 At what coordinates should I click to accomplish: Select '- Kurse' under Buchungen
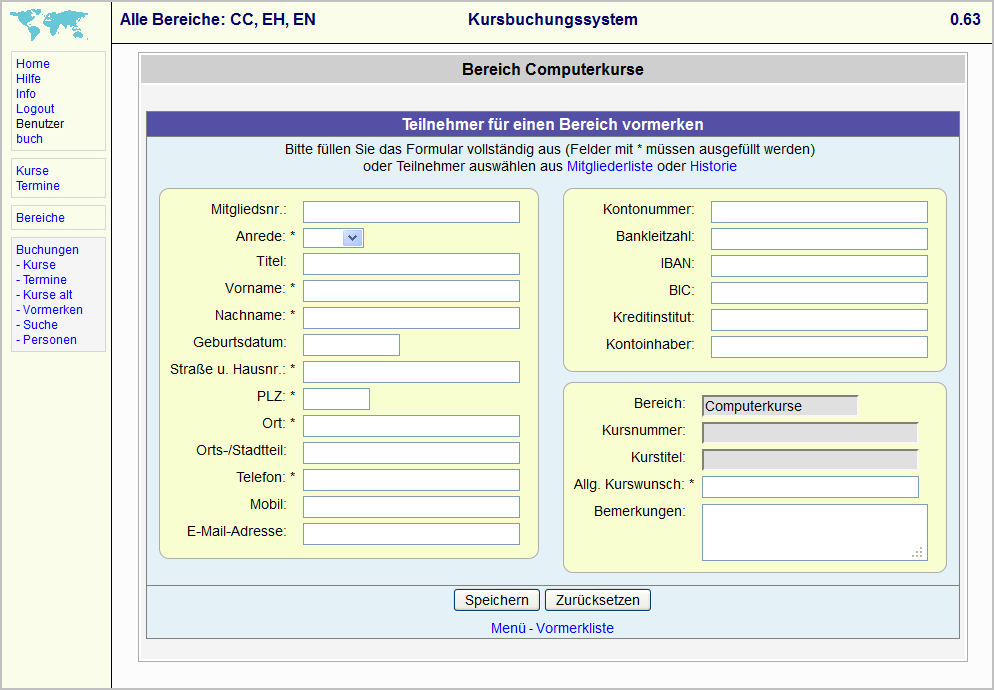coord(36,264)
